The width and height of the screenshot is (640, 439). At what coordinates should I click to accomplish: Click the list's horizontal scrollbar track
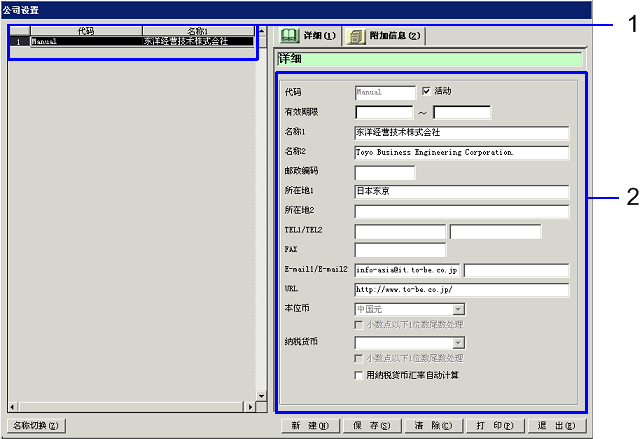131,407
